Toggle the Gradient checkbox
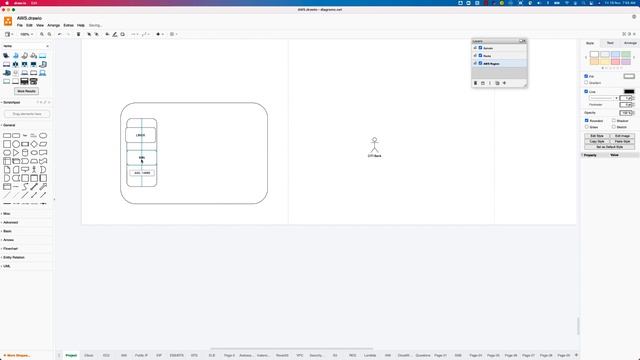640x360 pixels. pos(586,83)
